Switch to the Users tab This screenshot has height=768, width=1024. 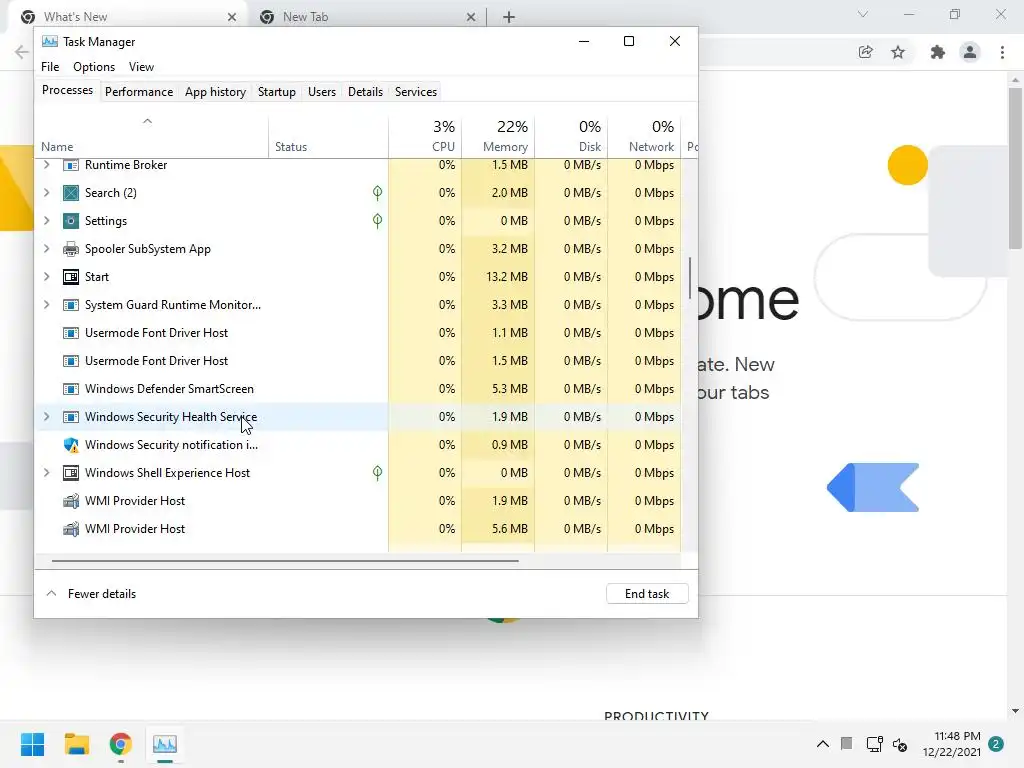[322, 92]
